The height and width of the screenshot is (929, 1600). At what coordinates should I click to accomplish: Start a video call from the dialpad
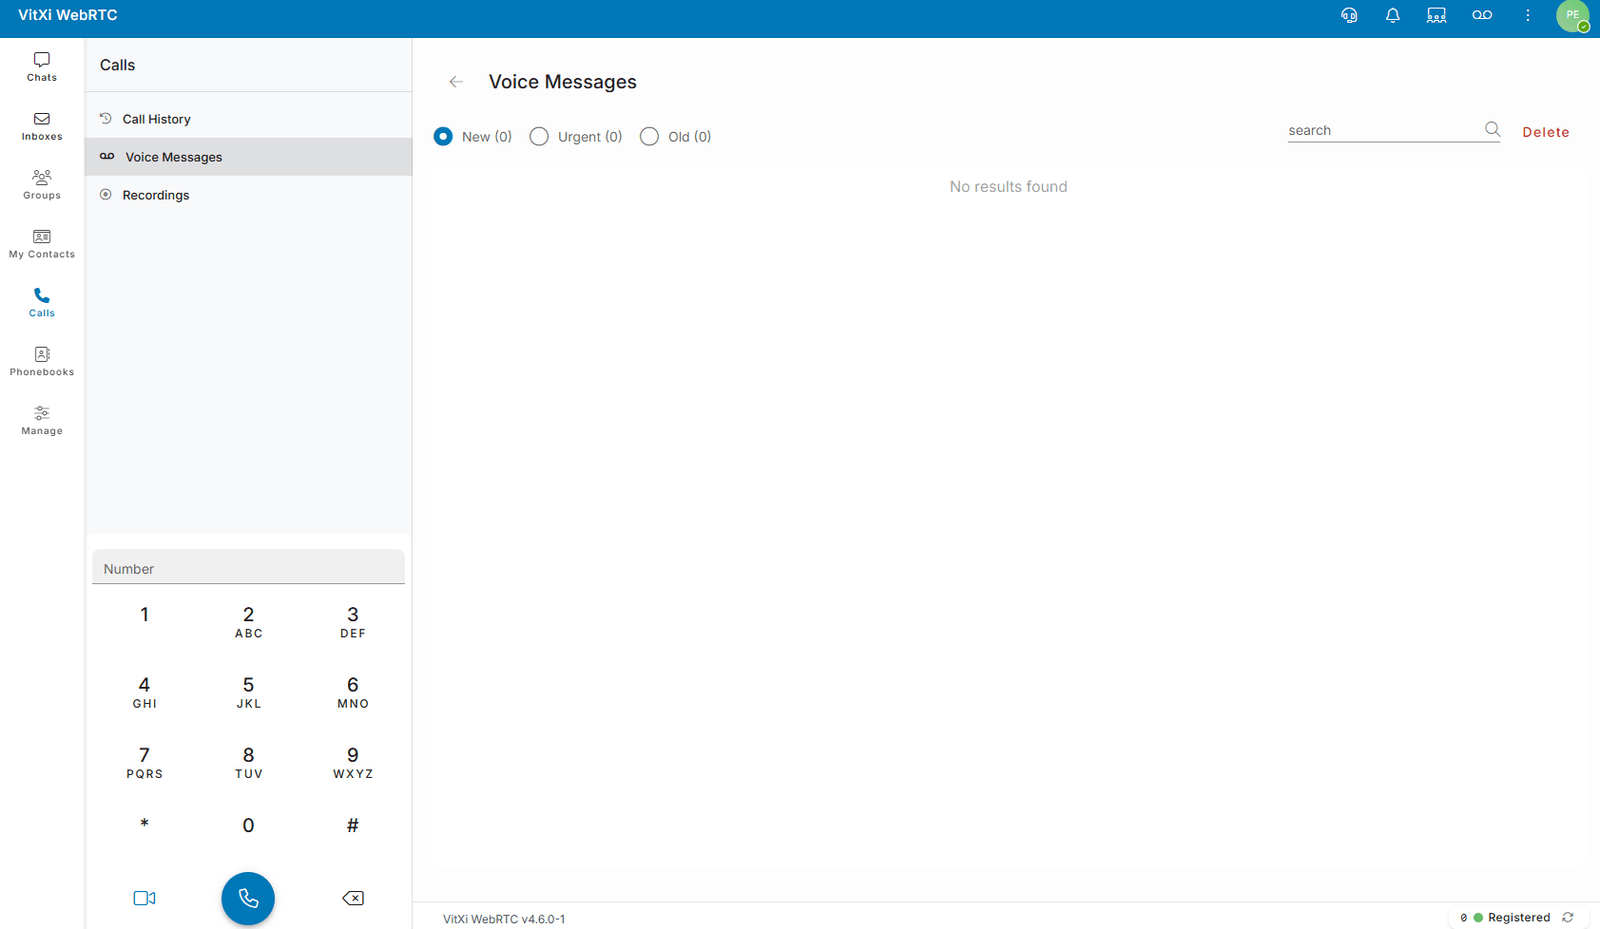point(144,897)
